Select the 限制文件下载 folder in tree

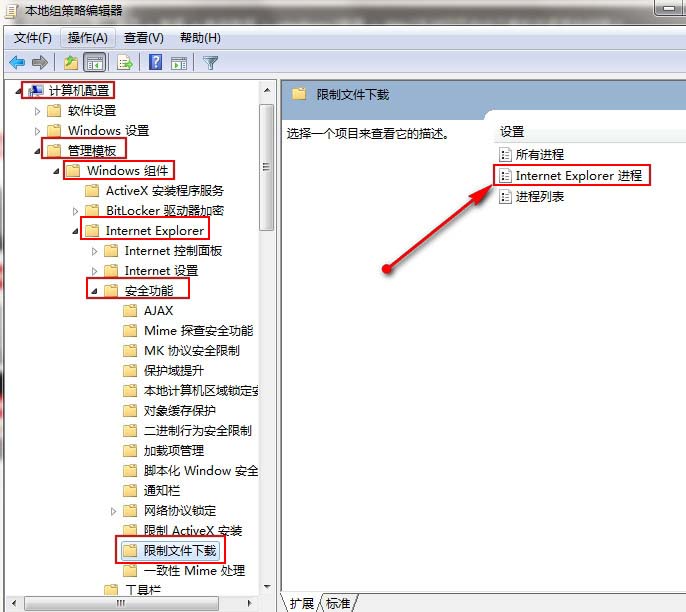point(180,551)
